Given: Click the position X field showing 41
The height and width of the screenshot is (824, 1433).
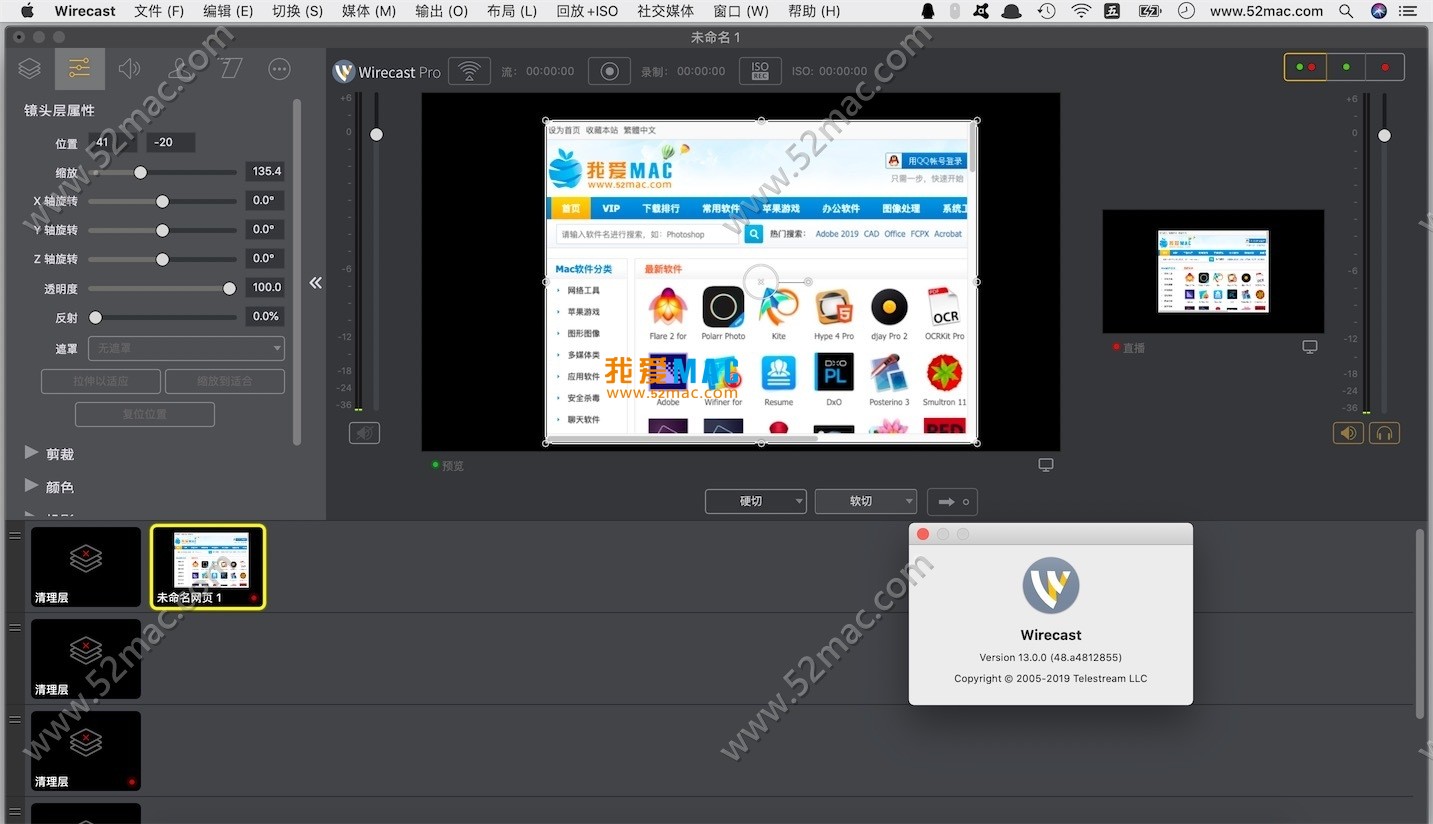Looking at the screenshot, I should 112,142.
